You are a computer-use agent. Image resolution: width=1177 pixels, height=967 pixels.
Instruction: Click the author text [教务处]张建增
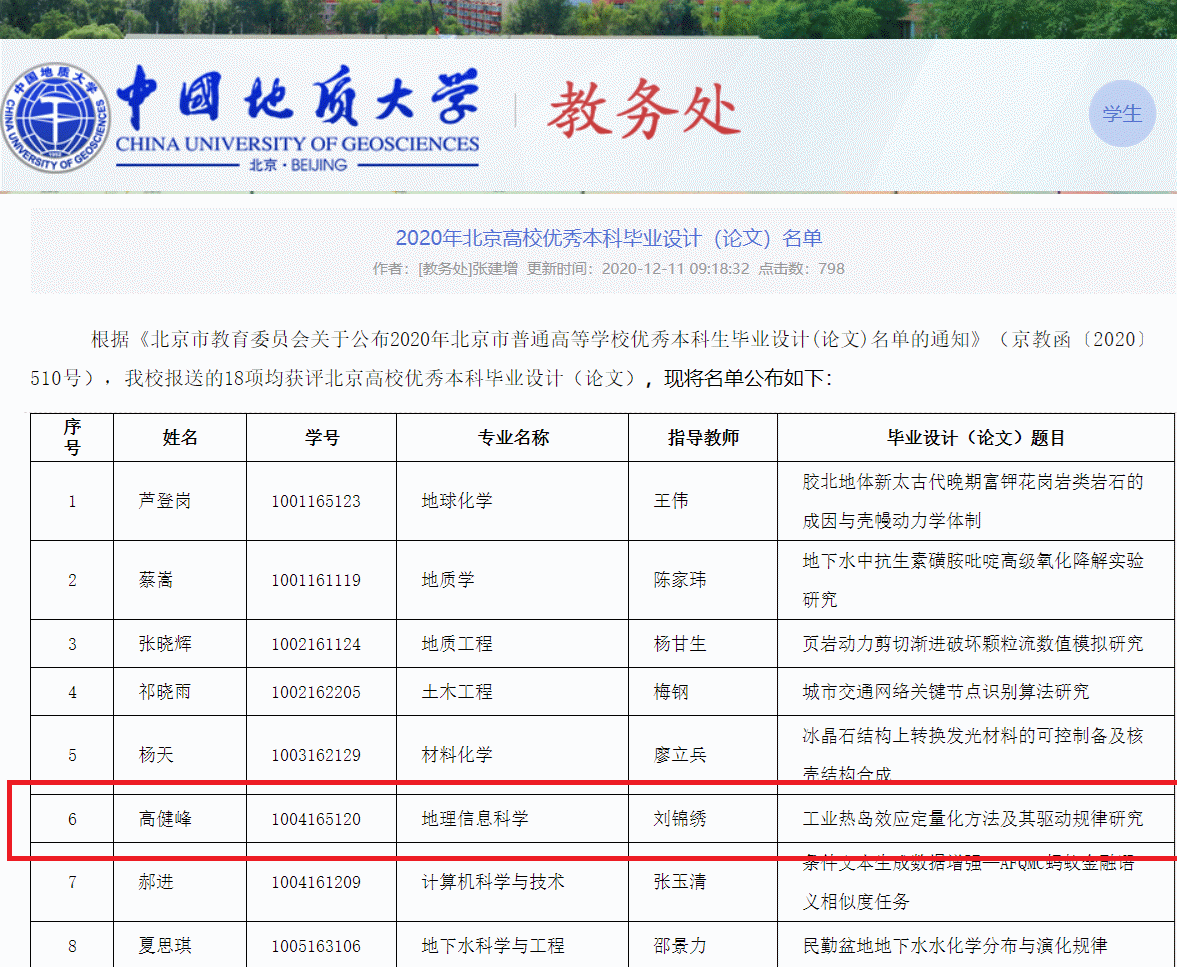pyautogui.click(x=468, y=268)
